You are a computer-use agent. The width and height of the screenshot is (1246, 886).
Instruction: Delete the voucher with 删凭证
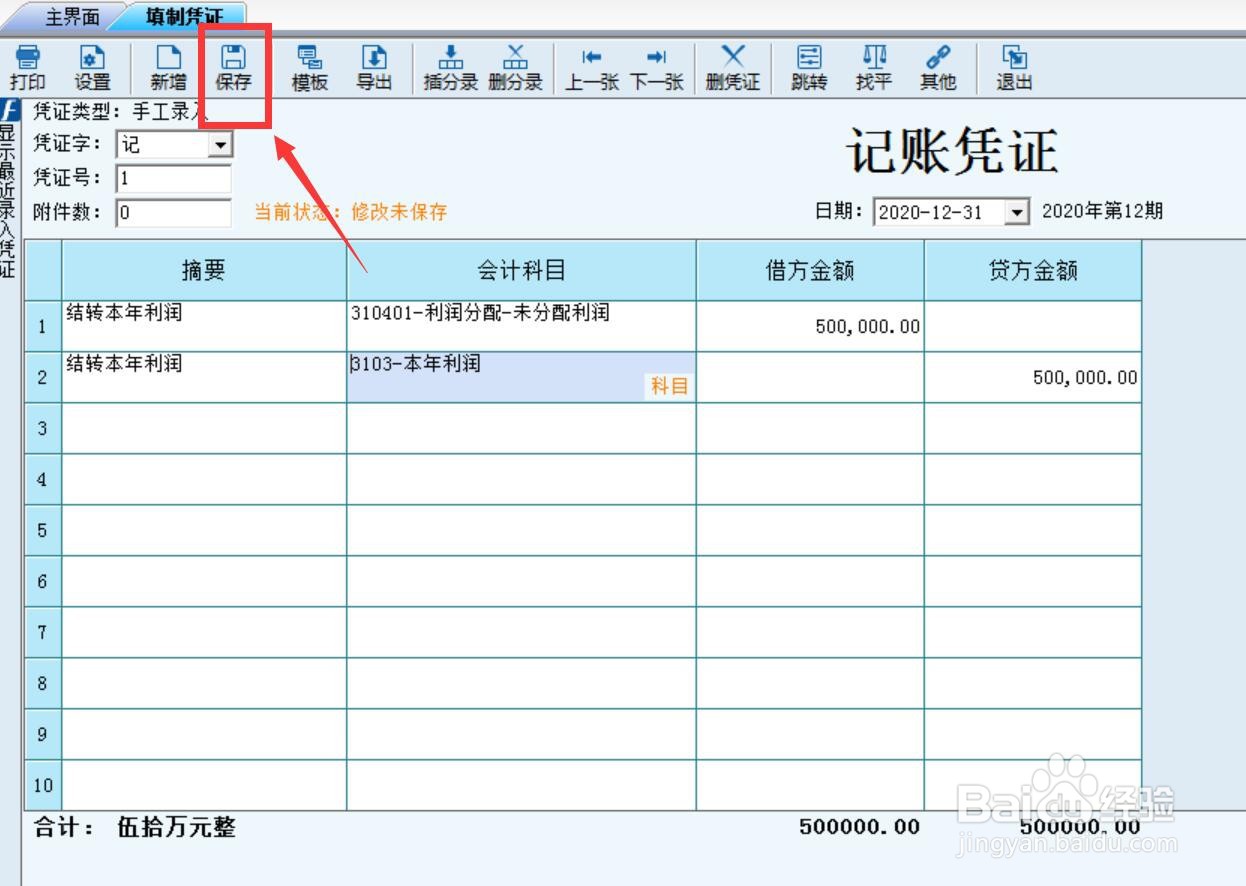733,68
